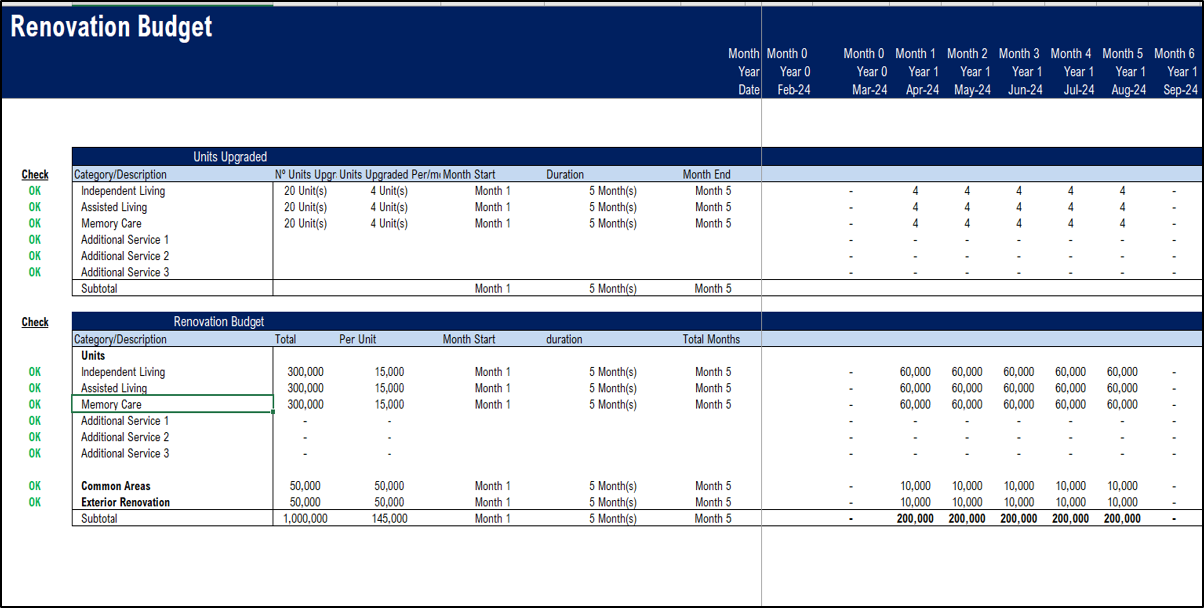Select Independent Living in the Renovation Budget table
The width and height of the screenshot is (1204, 608).
click(x=123, y=372)
